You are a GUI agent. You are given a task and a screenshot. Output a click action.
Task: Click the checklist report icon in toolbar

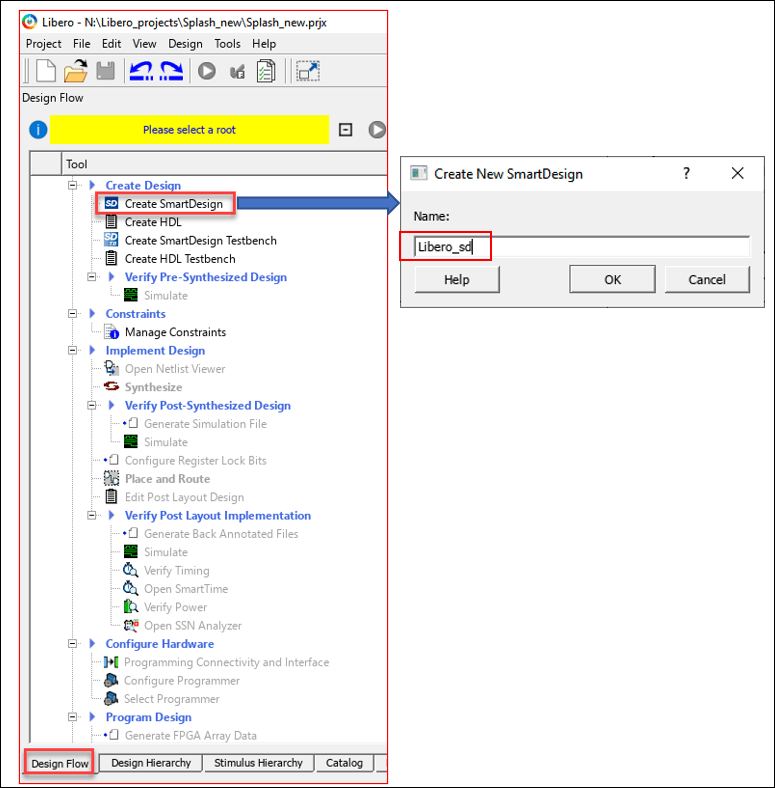pyautogui.click(x=265, y=71)
